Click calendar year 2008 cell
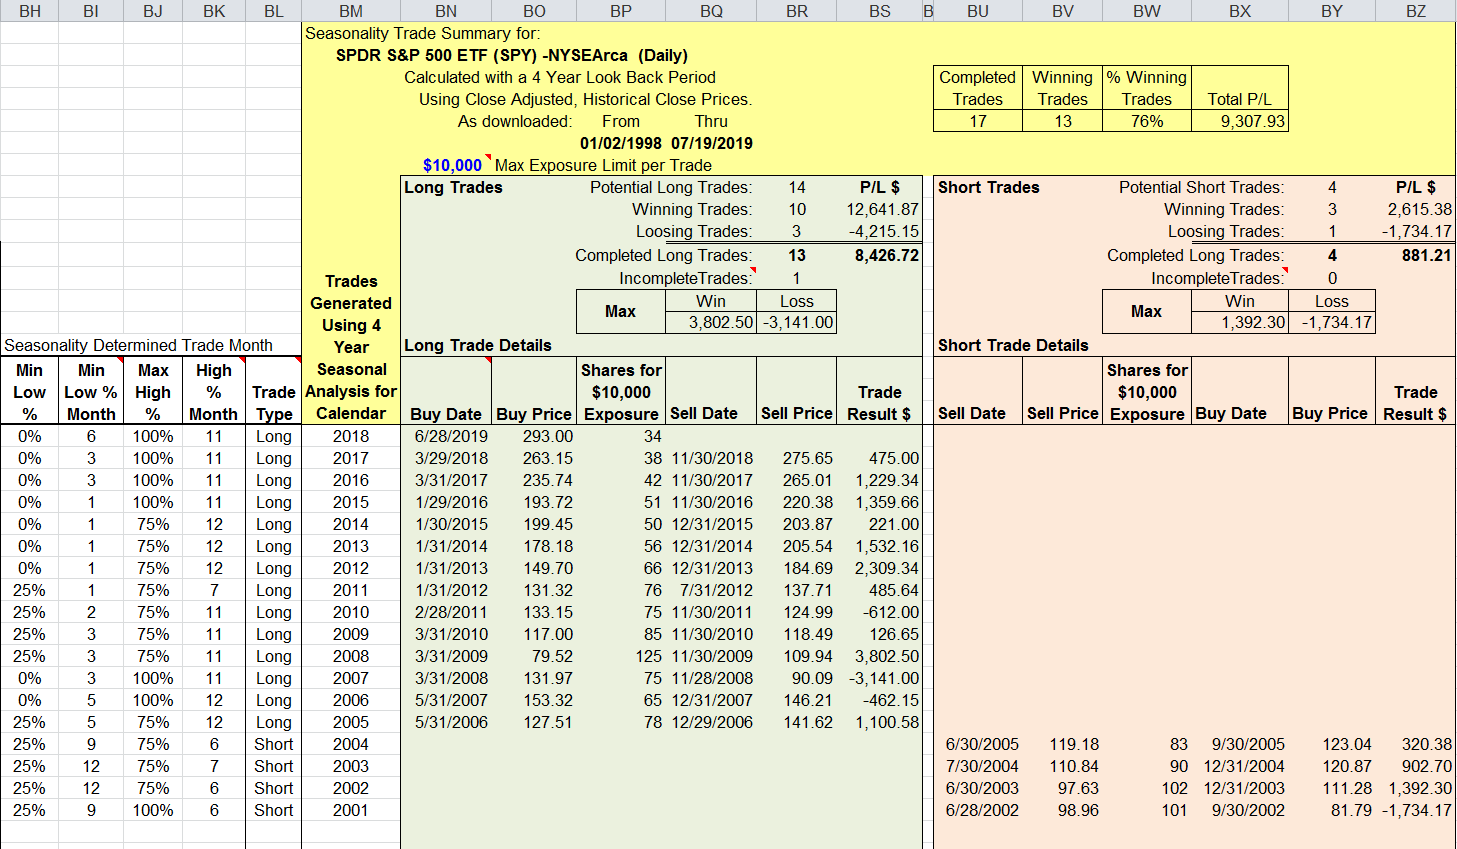1457x849 pixels. click(351, 656)
